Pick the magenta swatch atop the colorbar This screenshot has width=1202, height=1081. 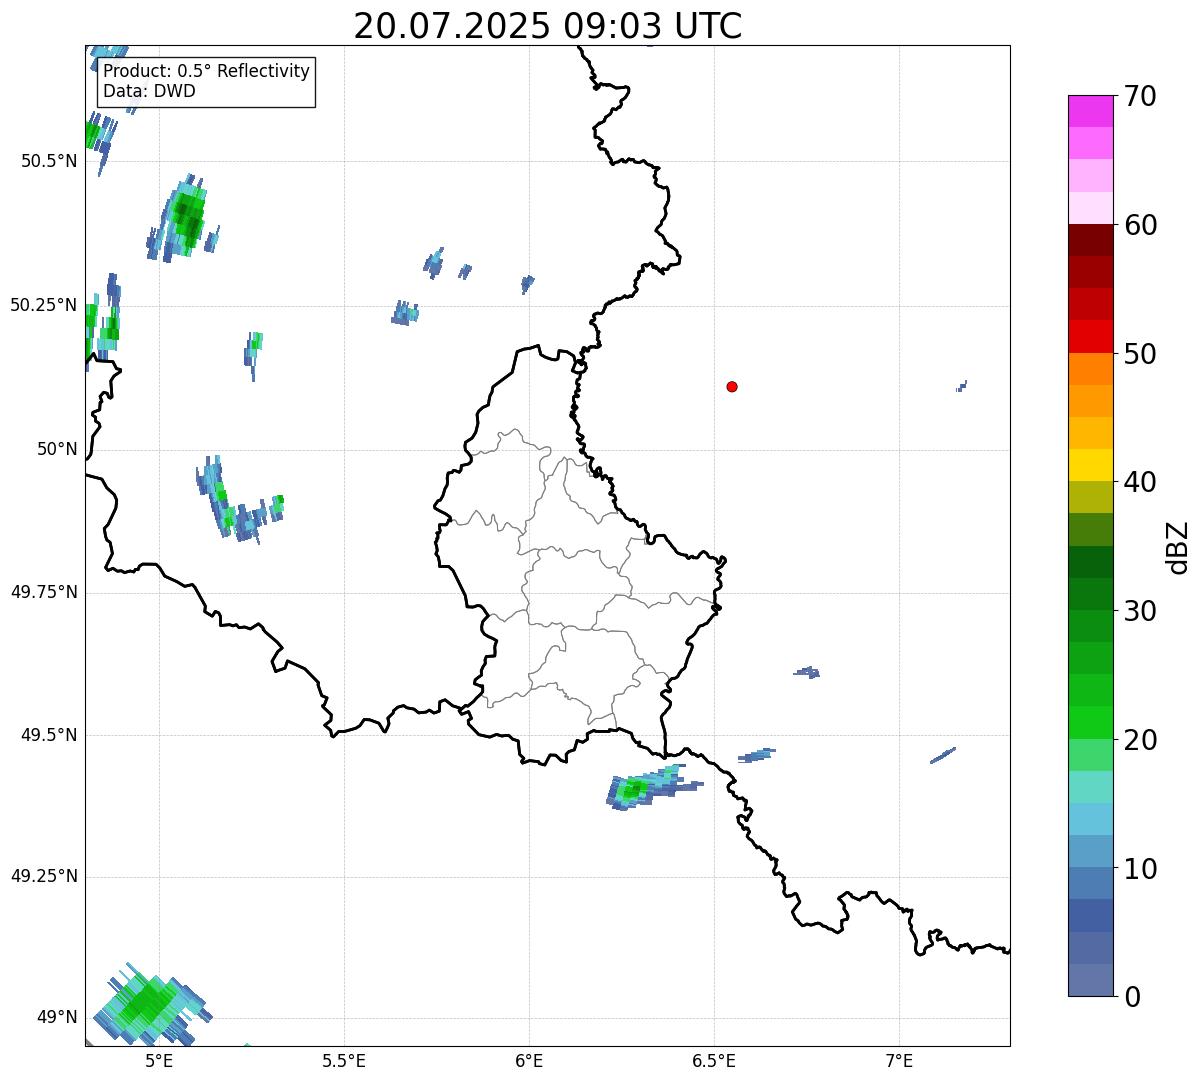pyautogui.click(x=1091, y=111)
